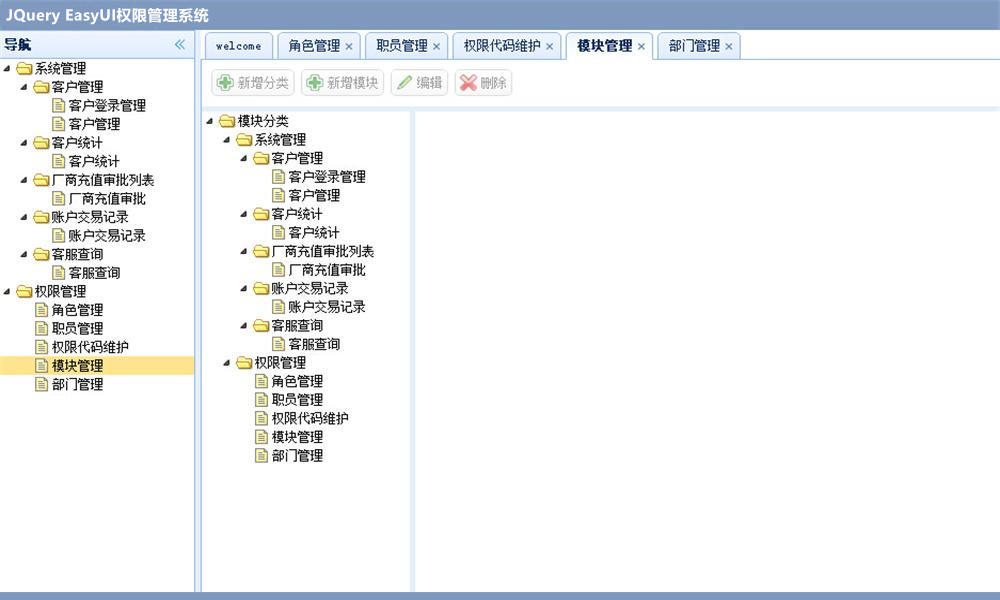The image size is (1000, 600).
Task: Close the 部门管理 tab
Action: tap(728, 47)
